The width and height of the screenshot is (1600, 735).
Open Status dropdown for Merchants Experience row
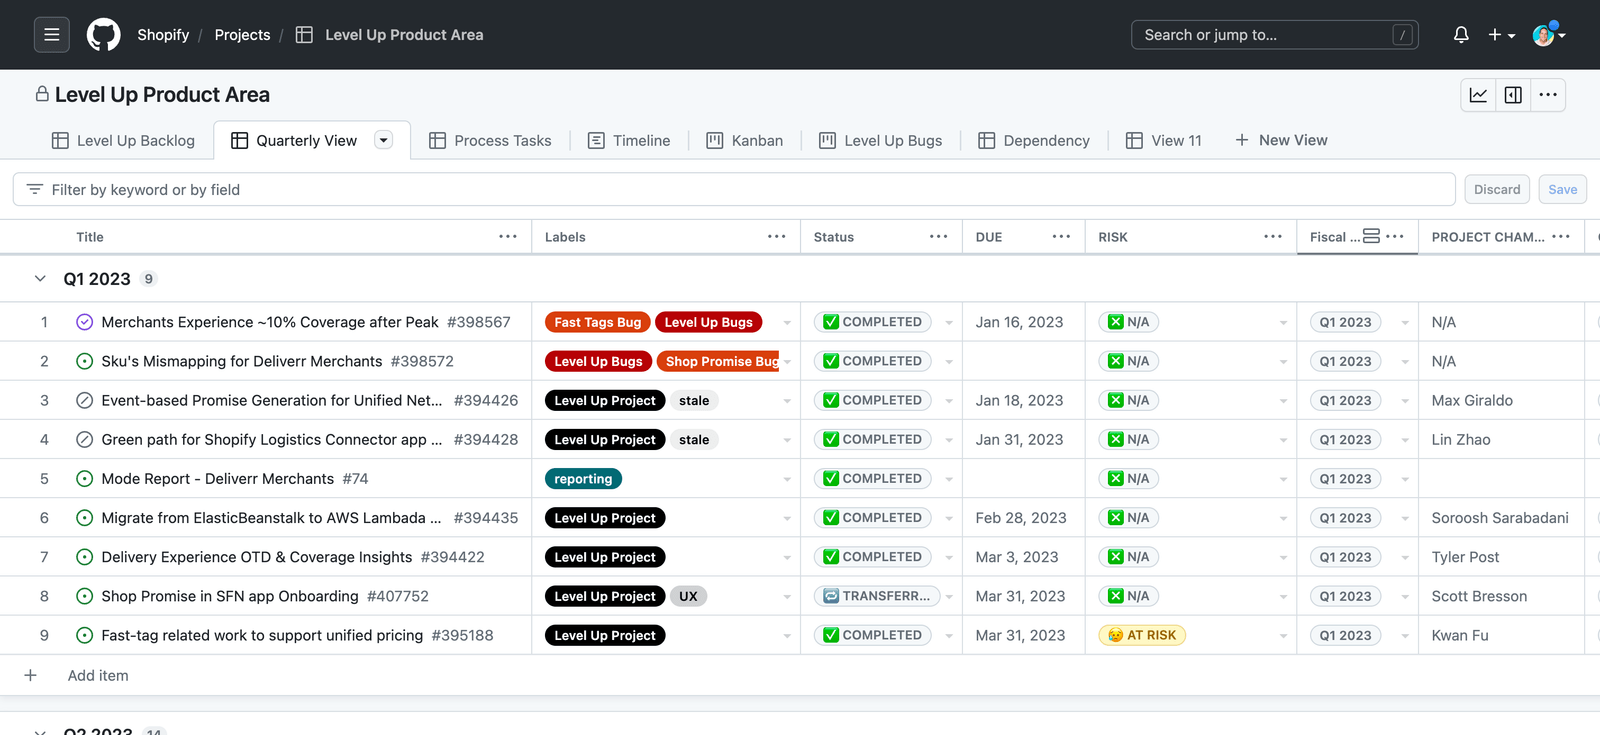coord(949,322)
